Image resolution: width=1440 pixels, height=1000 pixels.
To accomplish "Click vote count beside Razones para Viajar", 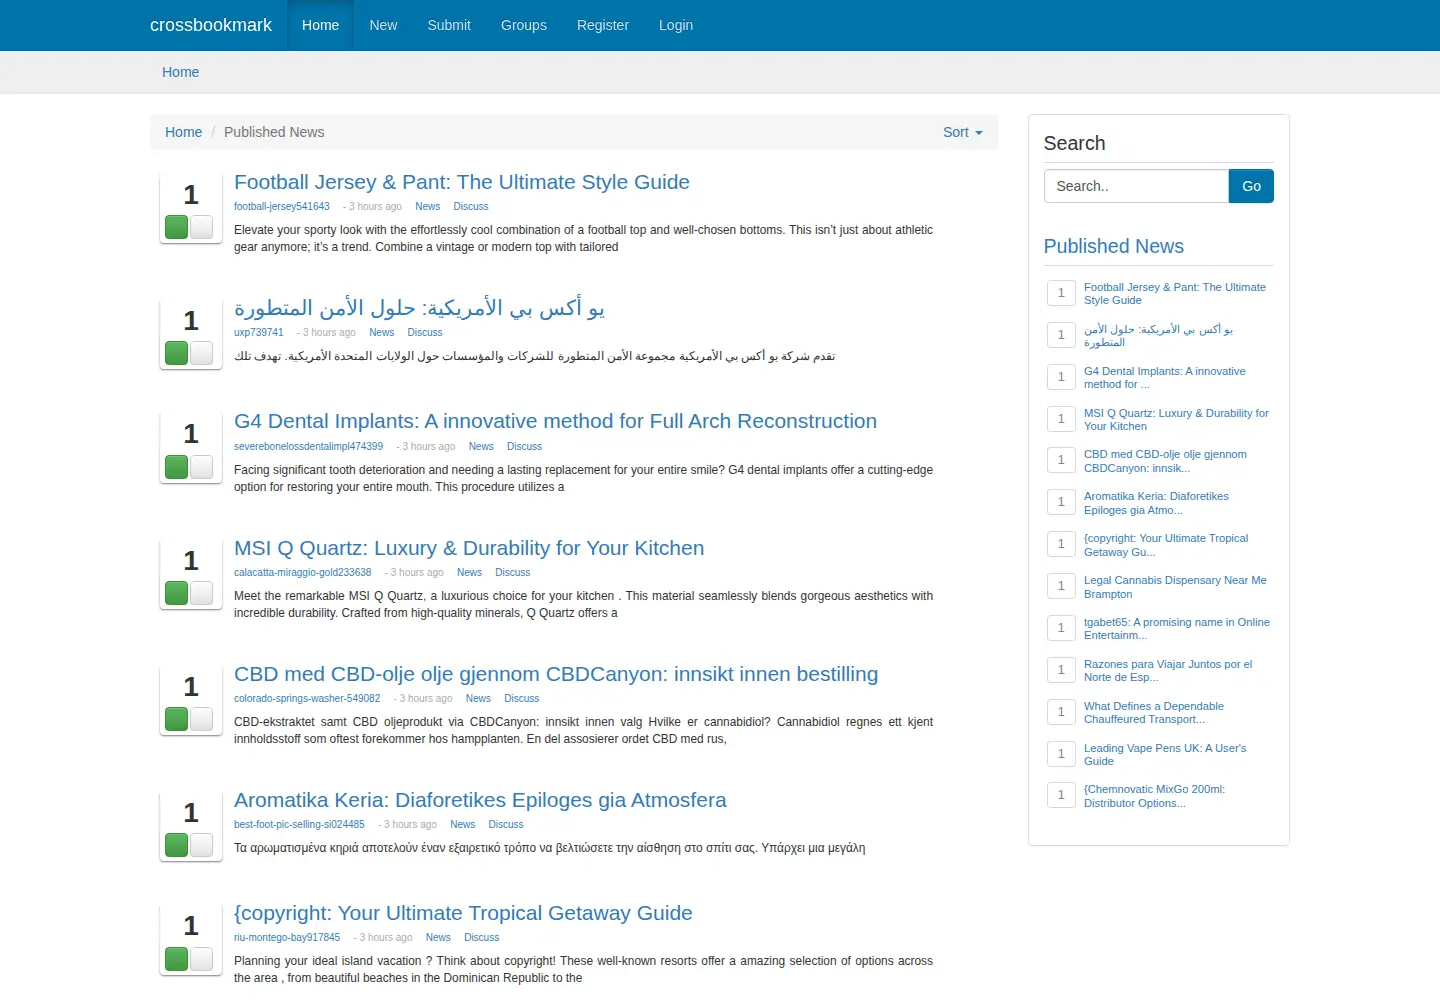I will pos(1061,670).
